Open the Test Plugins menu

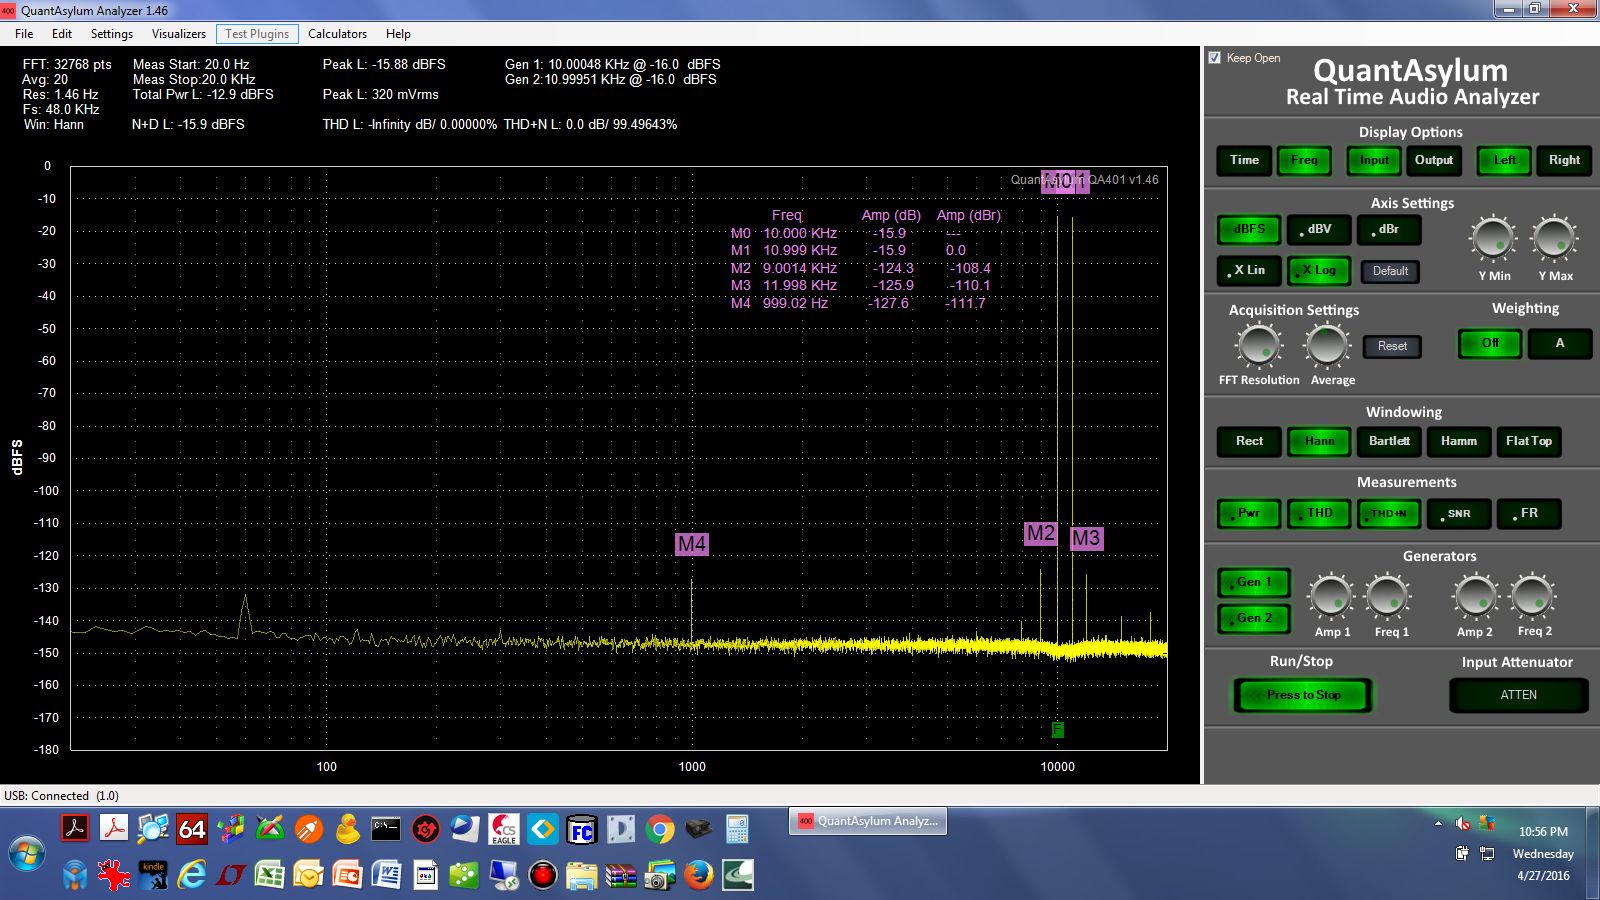click(x=257, y=33)
